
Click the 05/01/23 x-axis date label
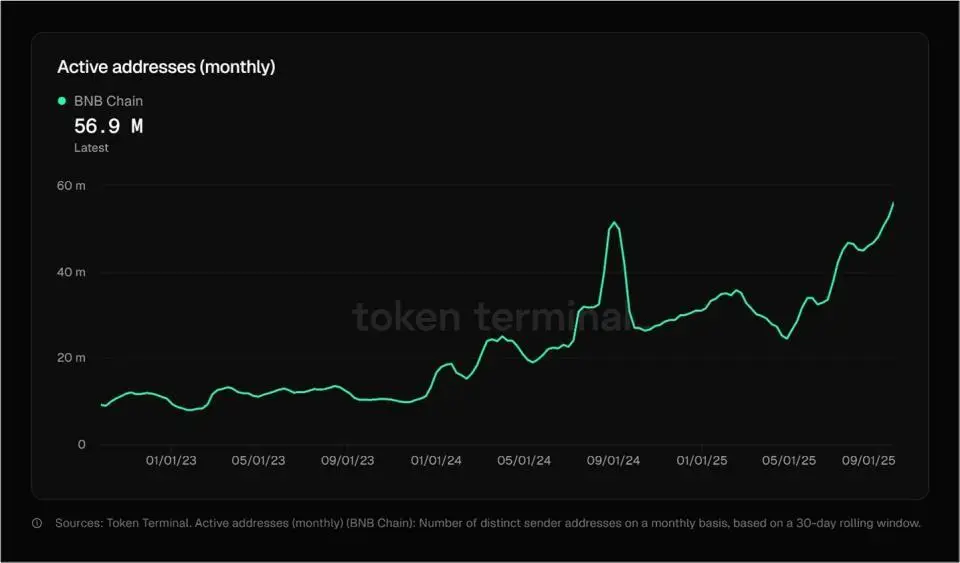(x=259, y=461)
